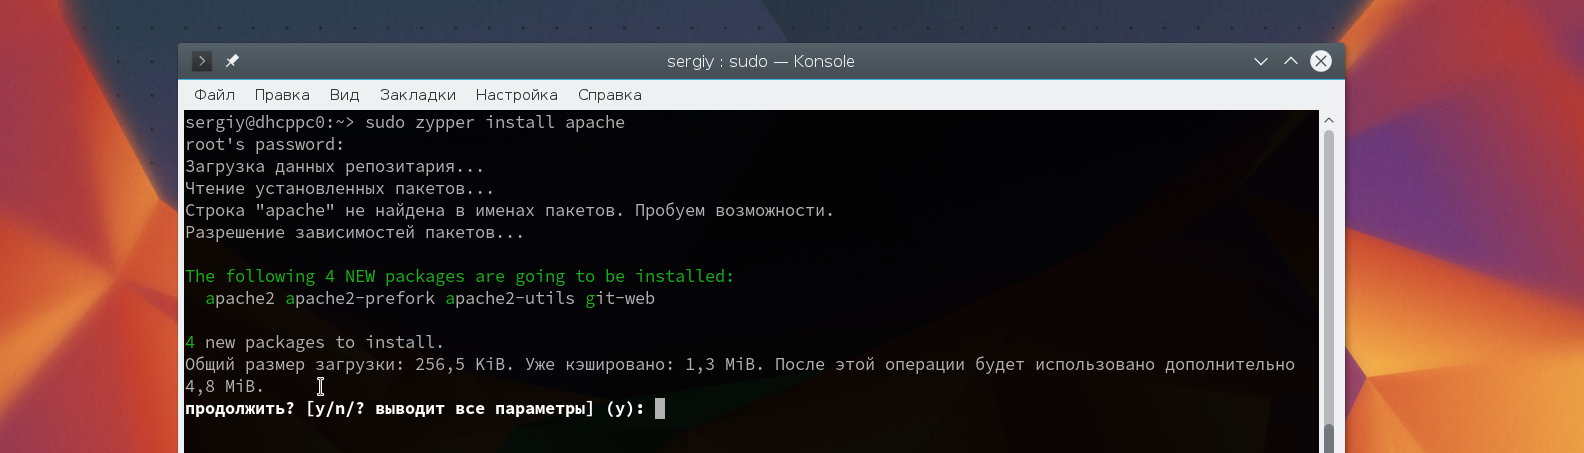Image resolution: width=1584 pixels, height=453 pixels.
Task: Click the scrollbar up arrow
Action: [x=1329, y=120]
